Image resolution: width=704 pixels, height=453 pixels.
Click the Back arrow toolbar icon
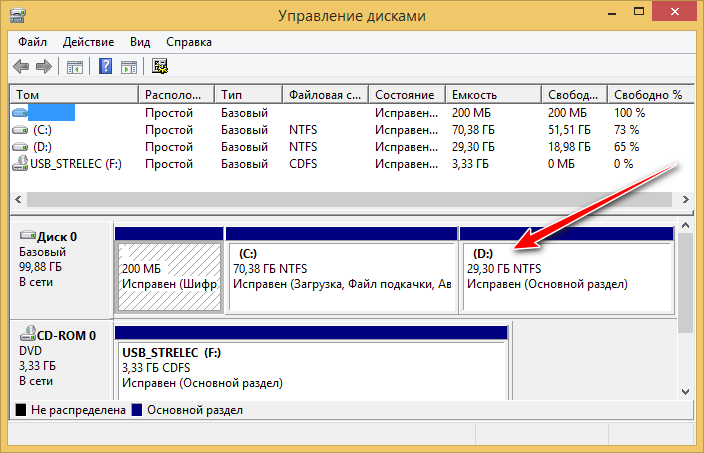pyautogui.click(x=21, y=67)
